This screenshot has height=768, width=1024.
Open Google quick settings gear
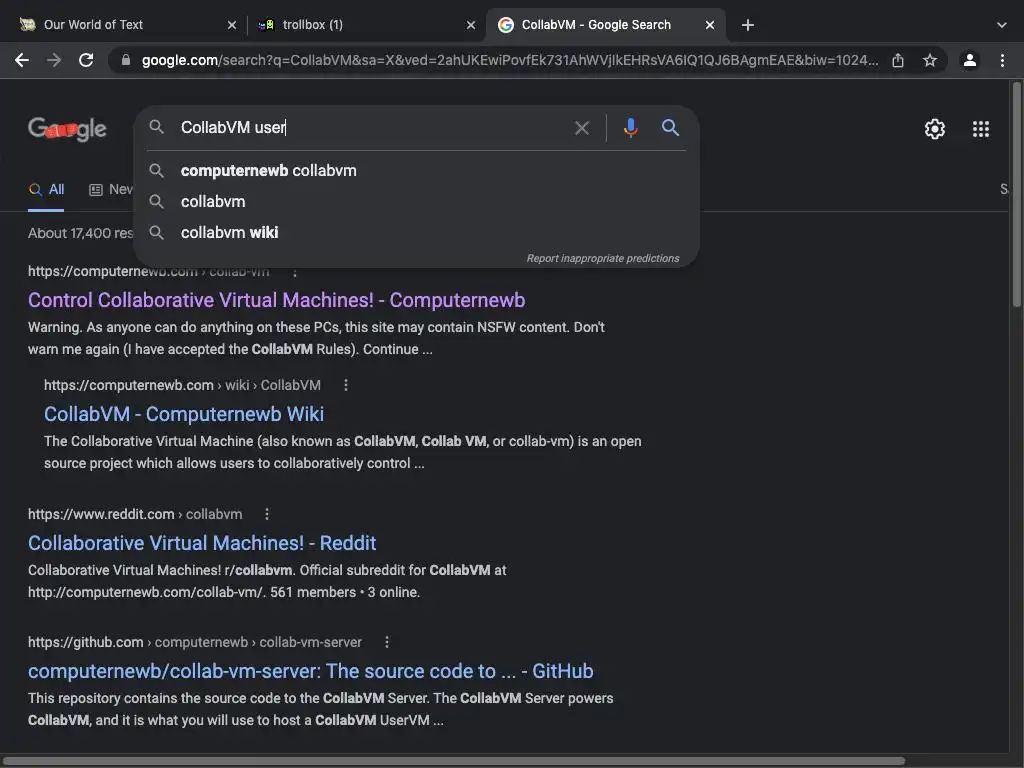pyautogui.click(x=935, y=129)
